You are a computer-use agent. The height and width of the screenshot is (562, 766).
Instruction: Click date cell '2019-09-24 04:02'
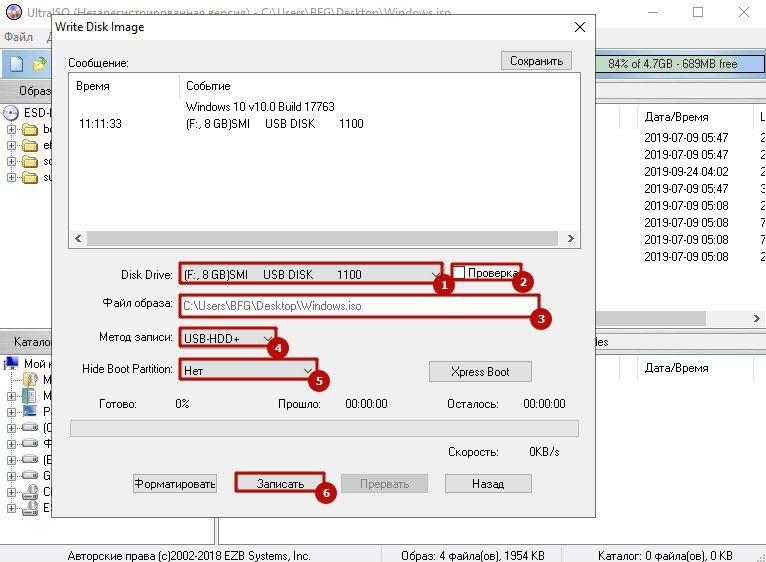coord(686,172)
